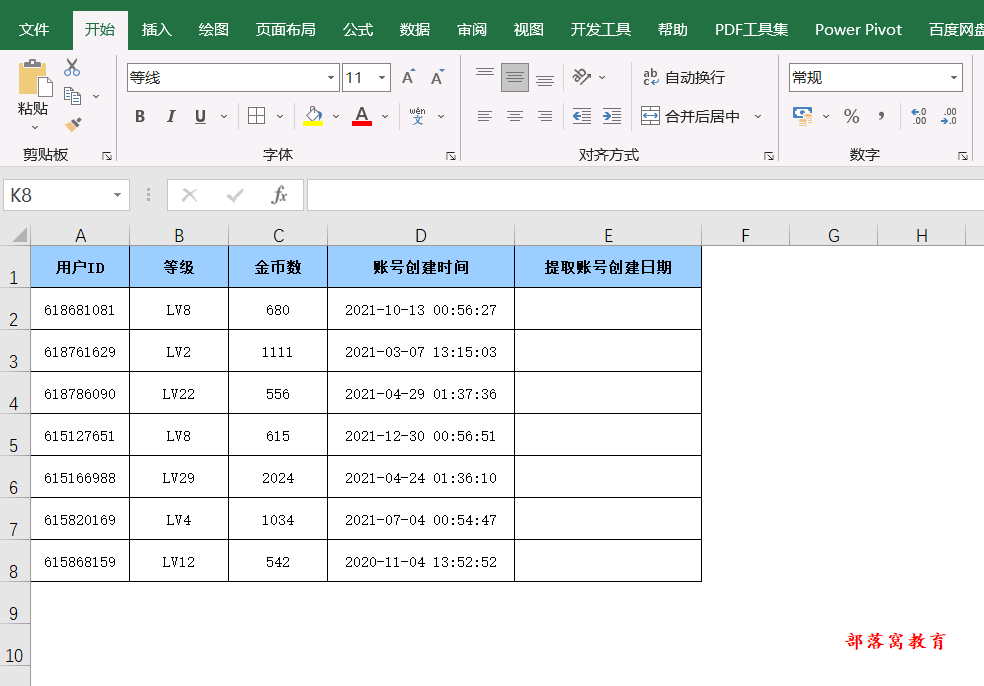The height and width of the screenshot is (686, 984).
Task: Toggle middle vertical alignment
Action: pos(515,77)
